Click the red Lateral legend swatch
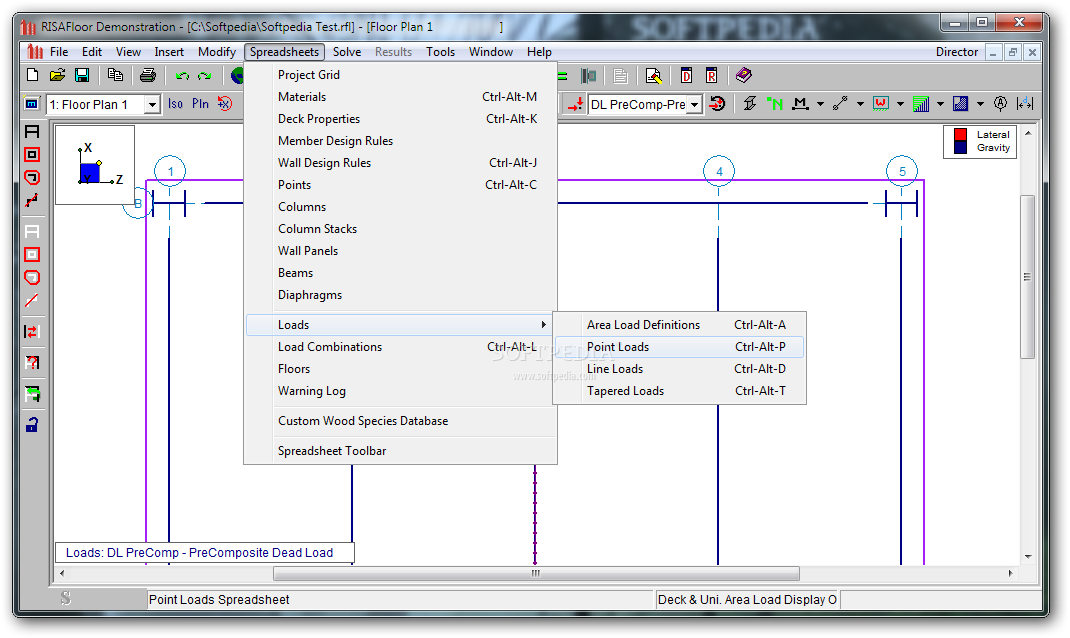Image resolution: width=1070 pixels, height=638 pixels. (961, 134)
